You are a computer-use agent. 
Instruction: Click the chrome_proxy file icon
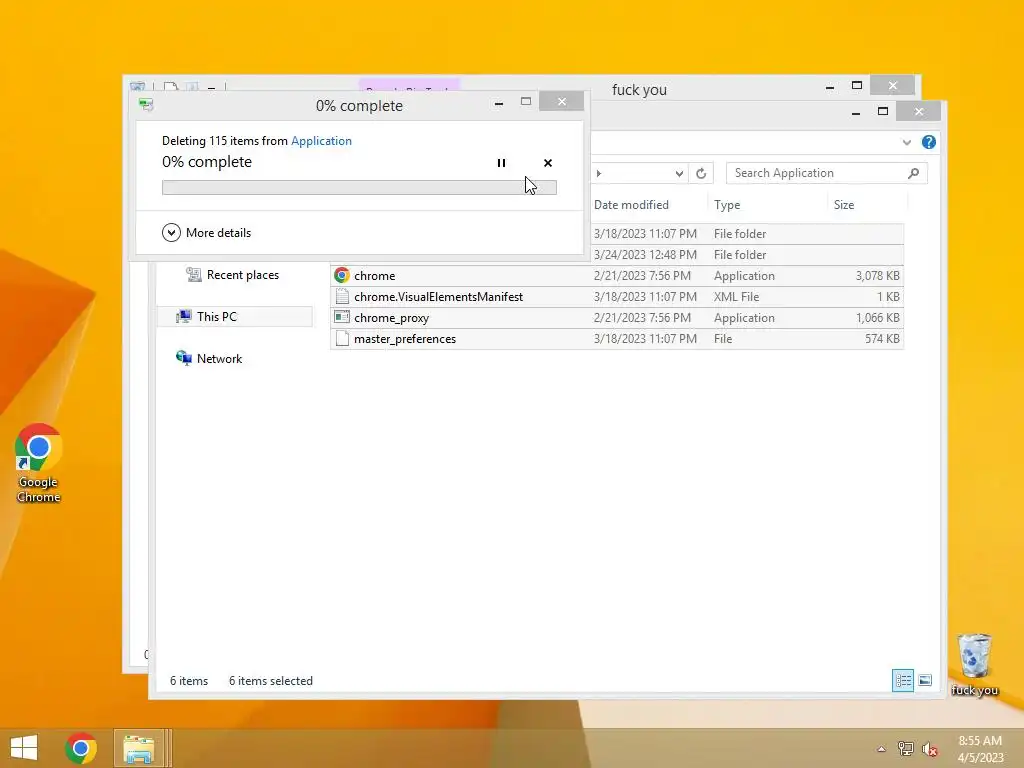click(x=342, y=317)
